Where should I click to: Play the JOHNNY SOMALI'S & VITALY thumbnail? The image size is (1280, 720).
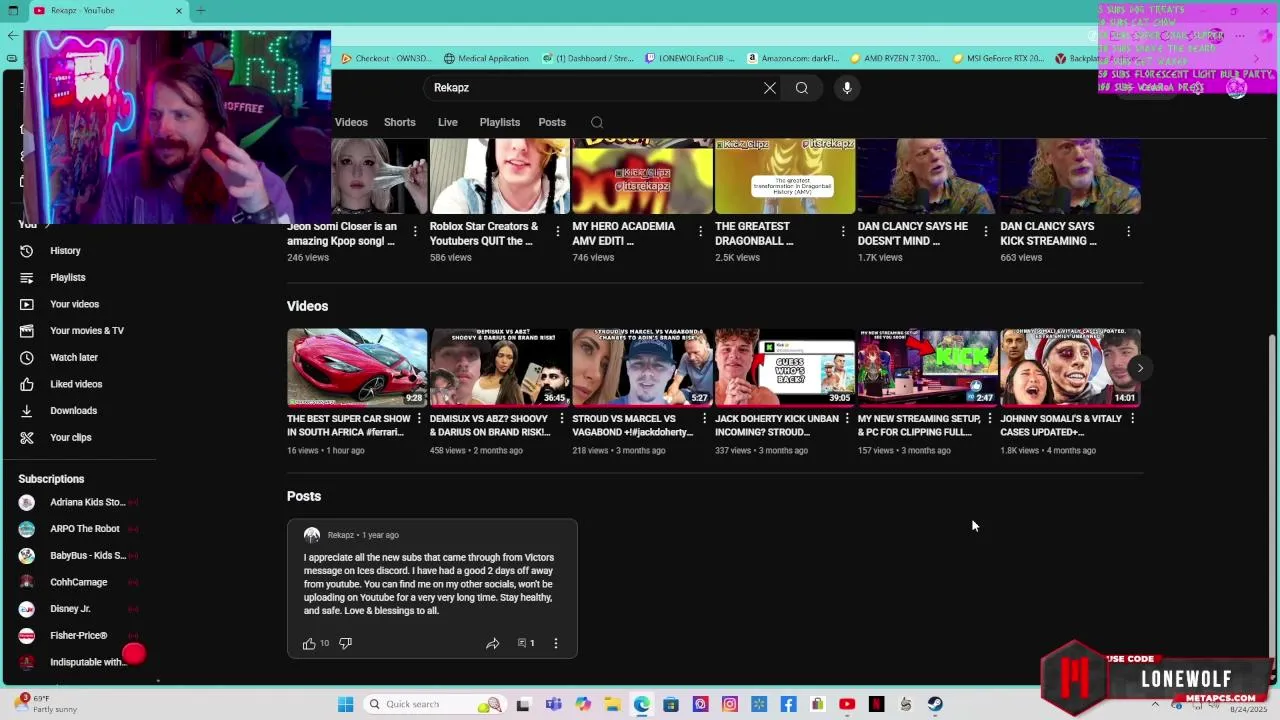pyautogui.click(x=1070, y=367)
